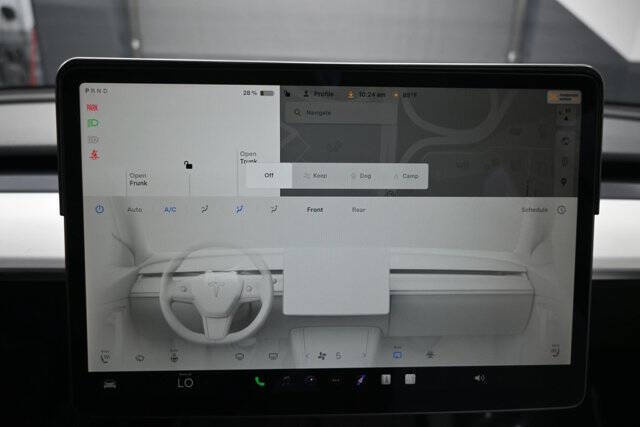Screen dimensions: 640x427
Task: Tap the red seatbelt warning indicator
Action: (94, 155)
